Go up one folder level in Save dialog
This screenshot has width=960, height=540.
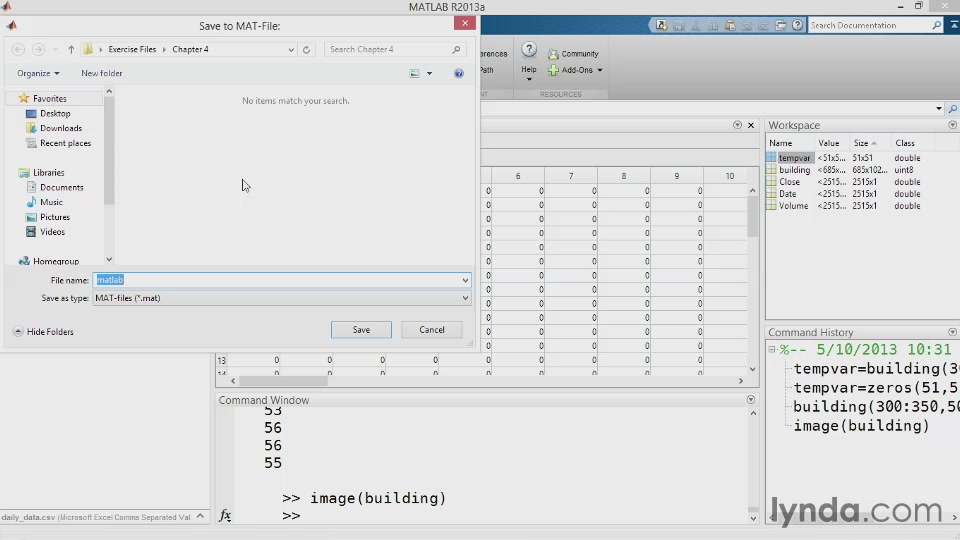(71, 50)
